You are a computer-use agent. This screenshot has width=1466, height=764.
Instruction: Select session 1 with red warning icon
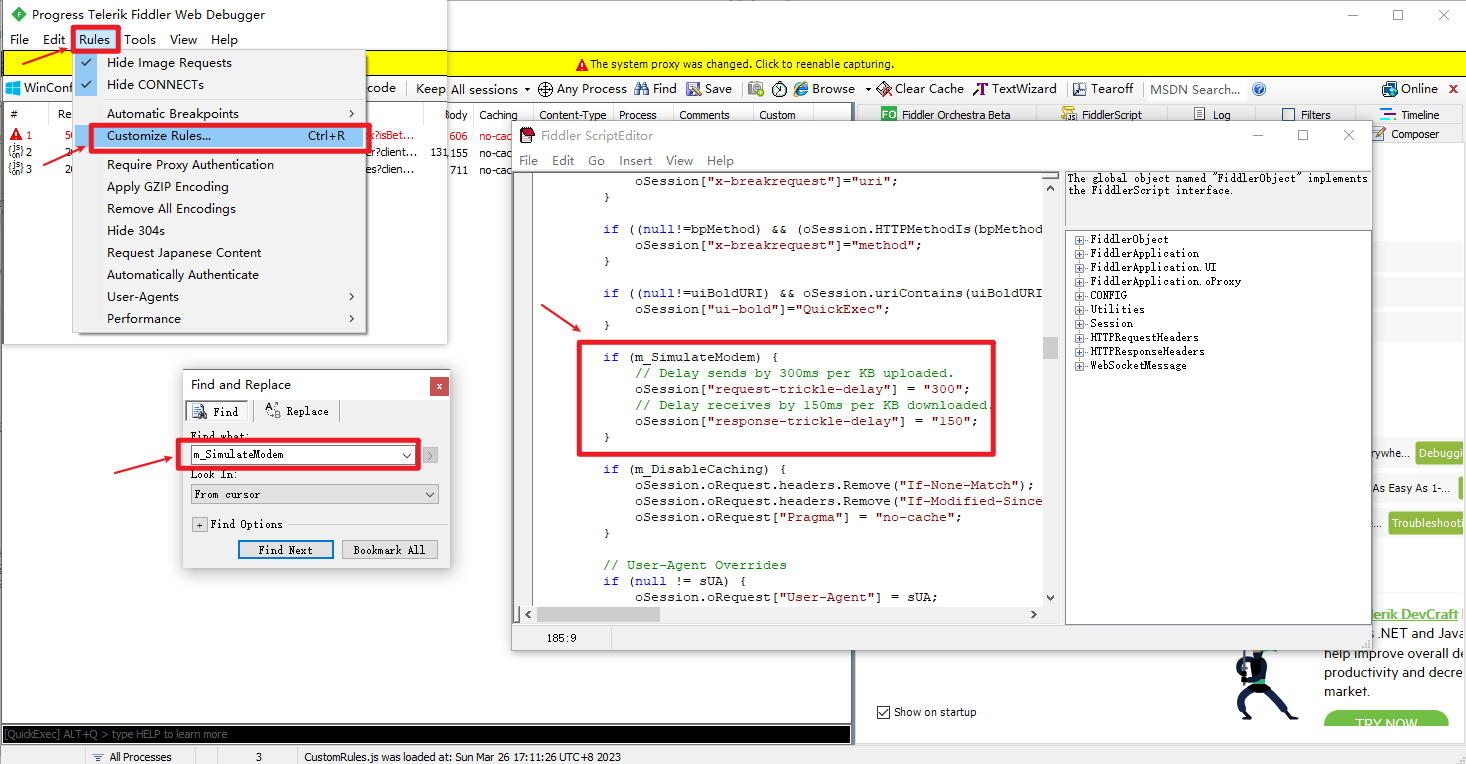point(16,135)
